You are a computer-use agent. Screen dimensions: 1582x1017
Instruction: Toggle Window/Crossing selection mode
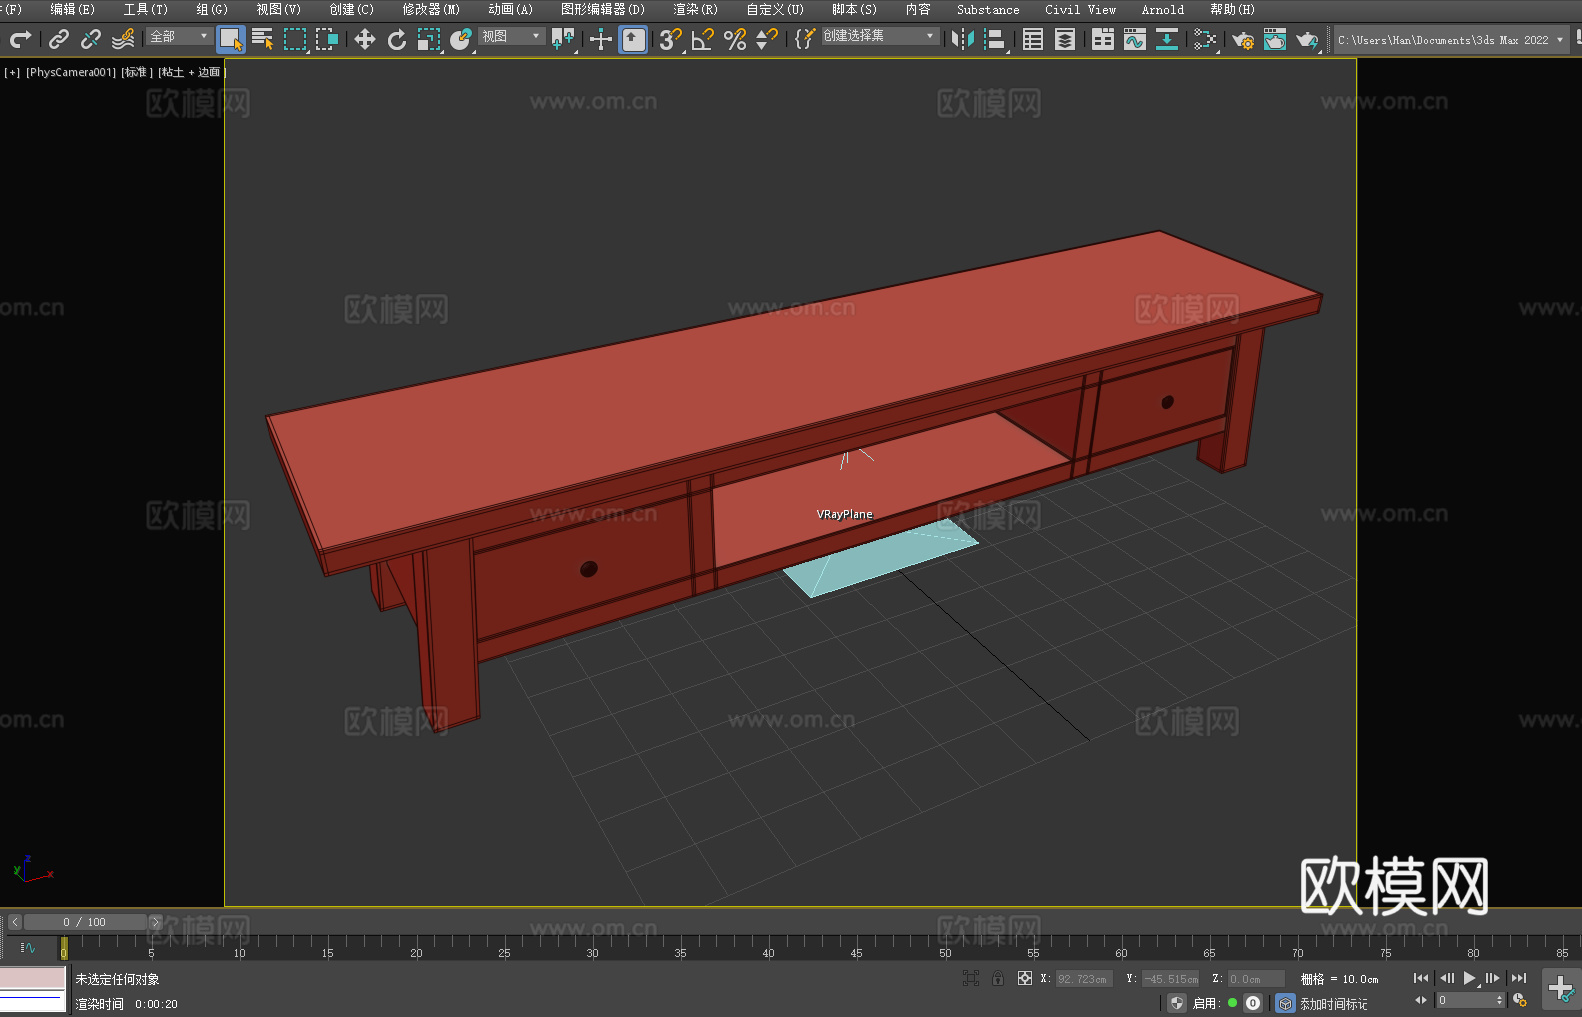pyautogui.click(x=327, y=39)
